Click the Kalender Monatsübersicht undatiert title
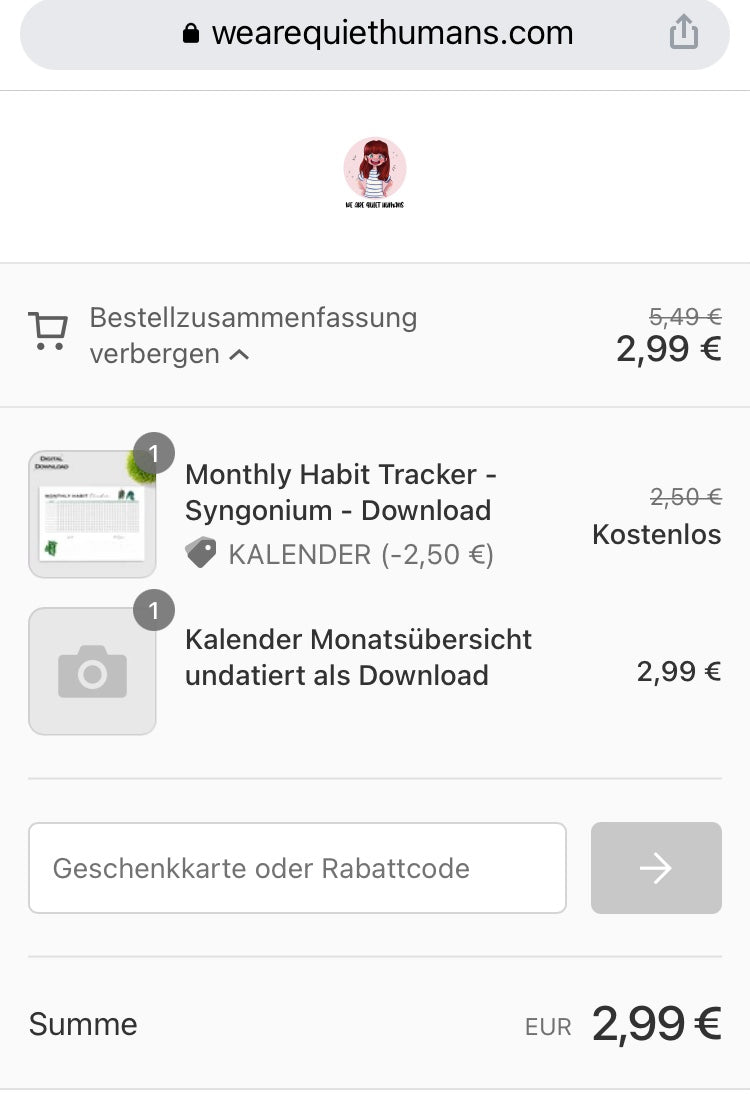Screen dimensions: 750x1094 pyautogui.click(x=358, y=657)
